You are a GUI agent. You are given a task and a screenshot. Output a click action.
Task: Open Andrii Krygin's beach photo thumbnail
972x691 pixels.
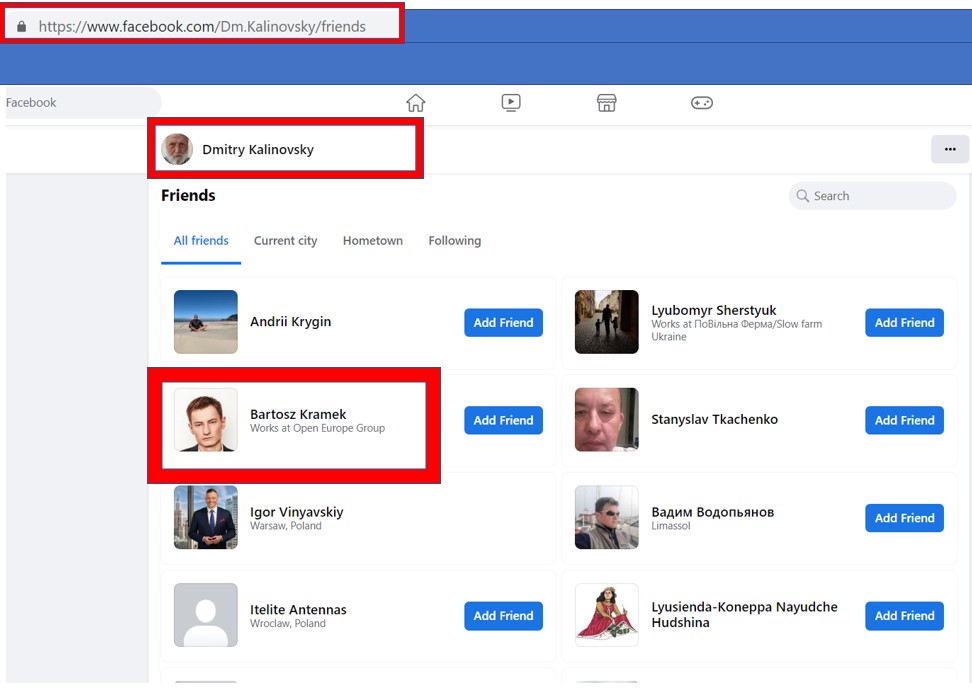[206, 322]
